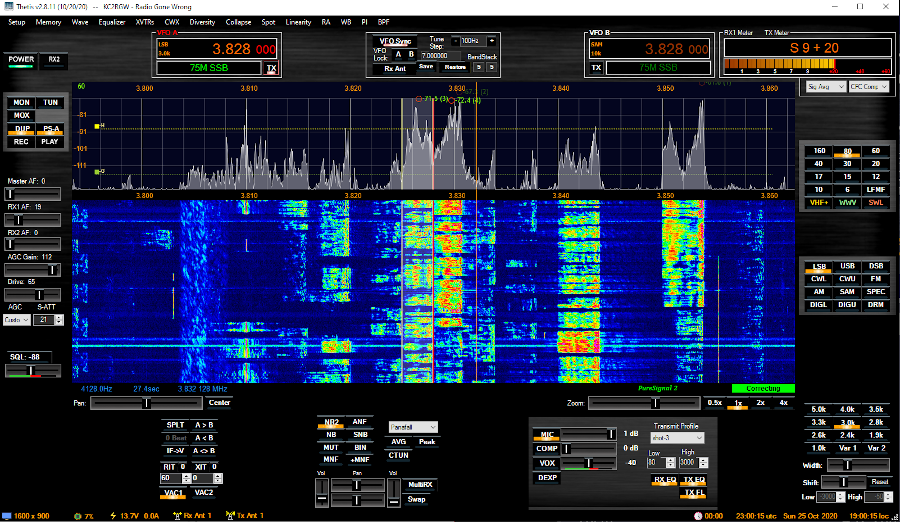Toggle the DUP duplex button
This screenshot has width=900, height=522.
click(x=22, y=129)
